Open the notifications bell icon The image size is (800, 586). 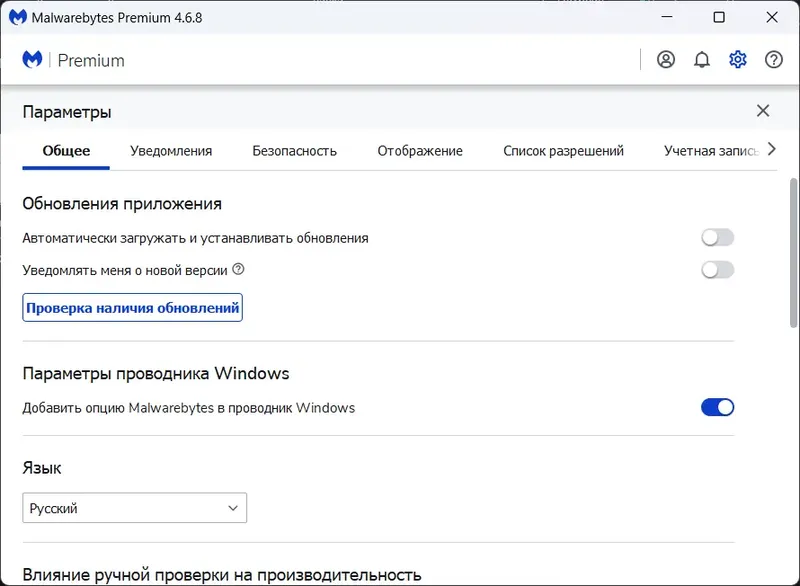coord(702,60)
